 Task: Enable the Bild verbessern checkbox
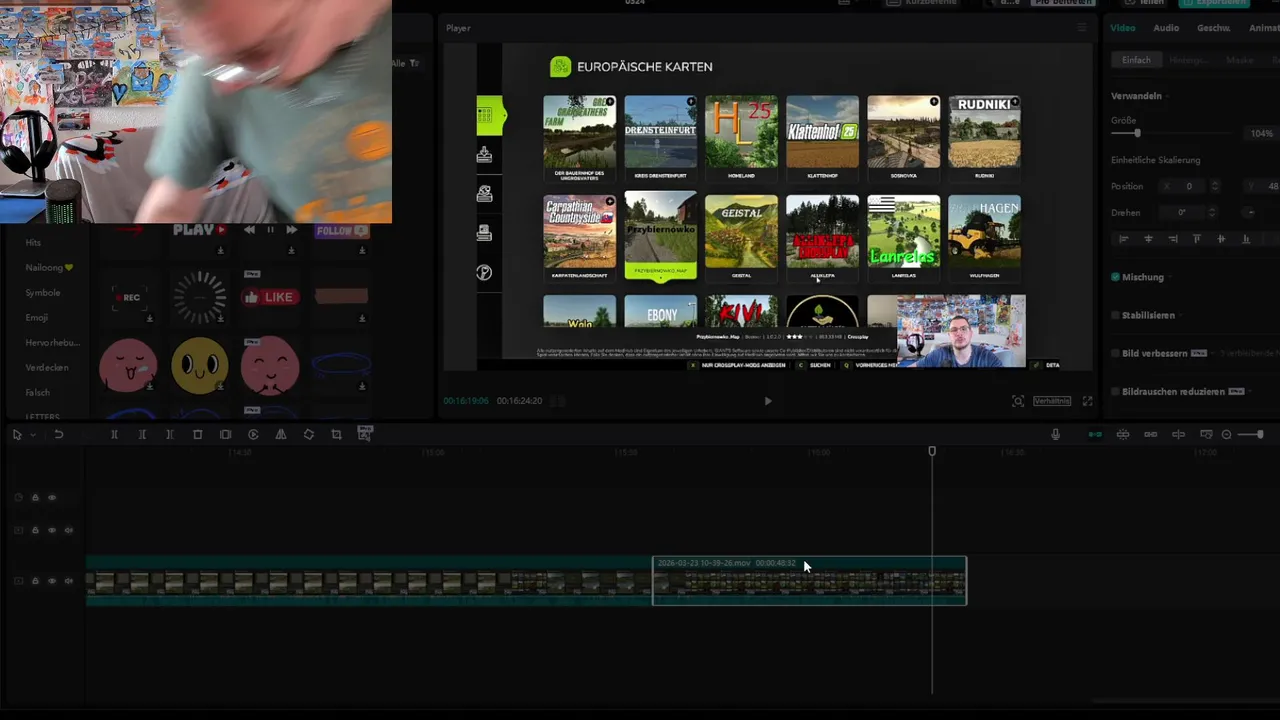1115,353
